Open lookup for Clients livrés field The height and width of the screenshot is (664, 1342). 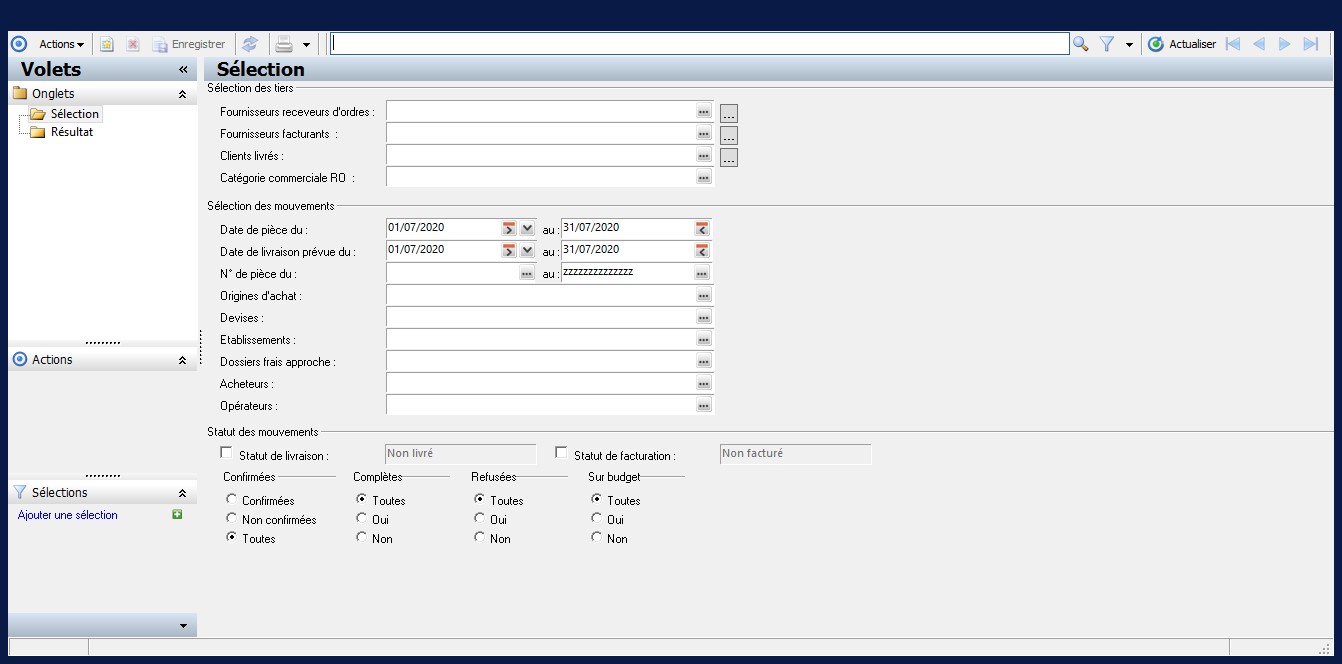704,156
